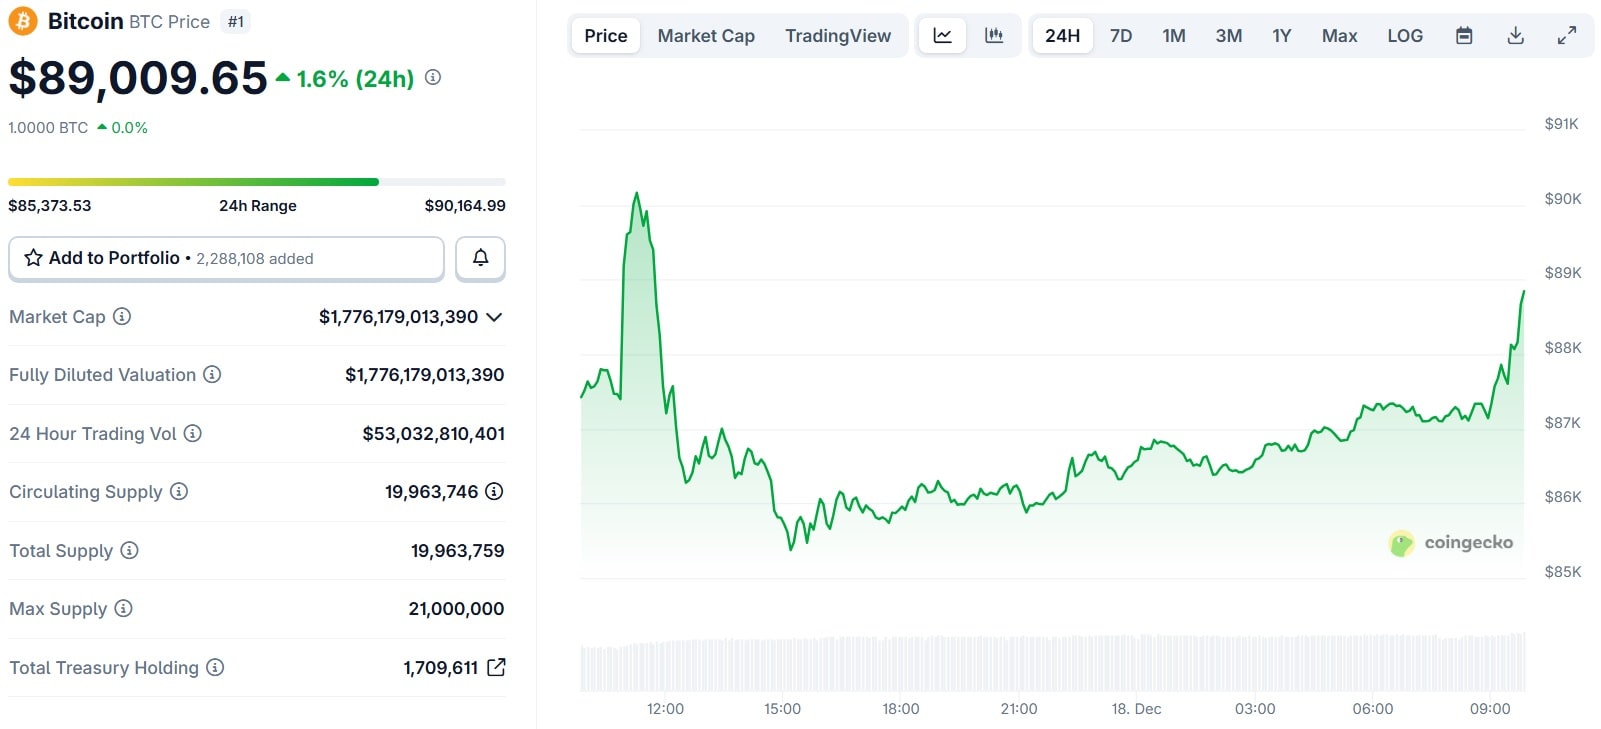Open the TradingView tab

[838, 36]
